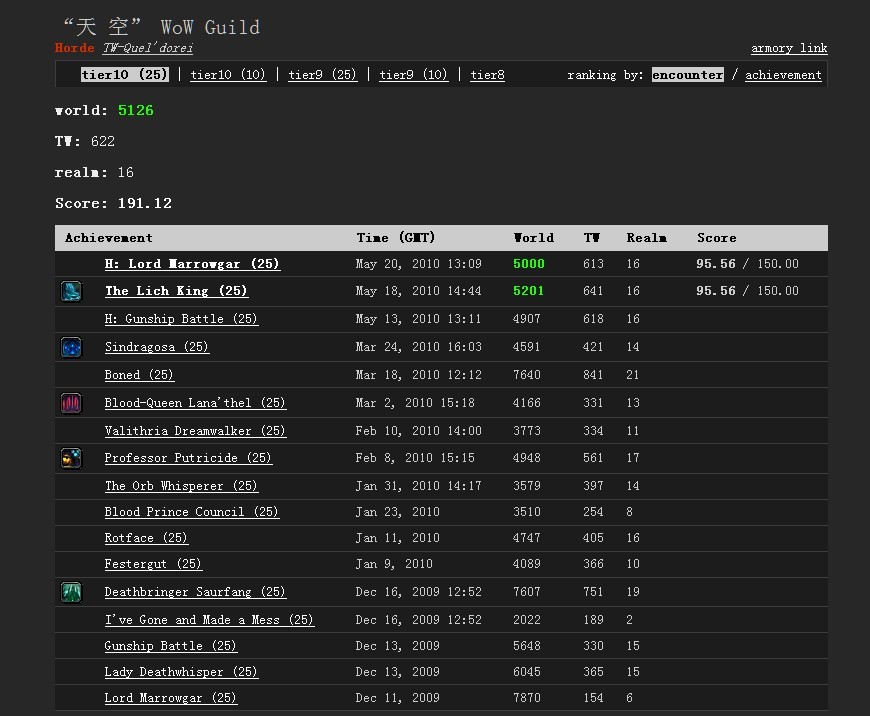Open the Dec 11 Lord Marrowgar (25) link

coord(171,698)
